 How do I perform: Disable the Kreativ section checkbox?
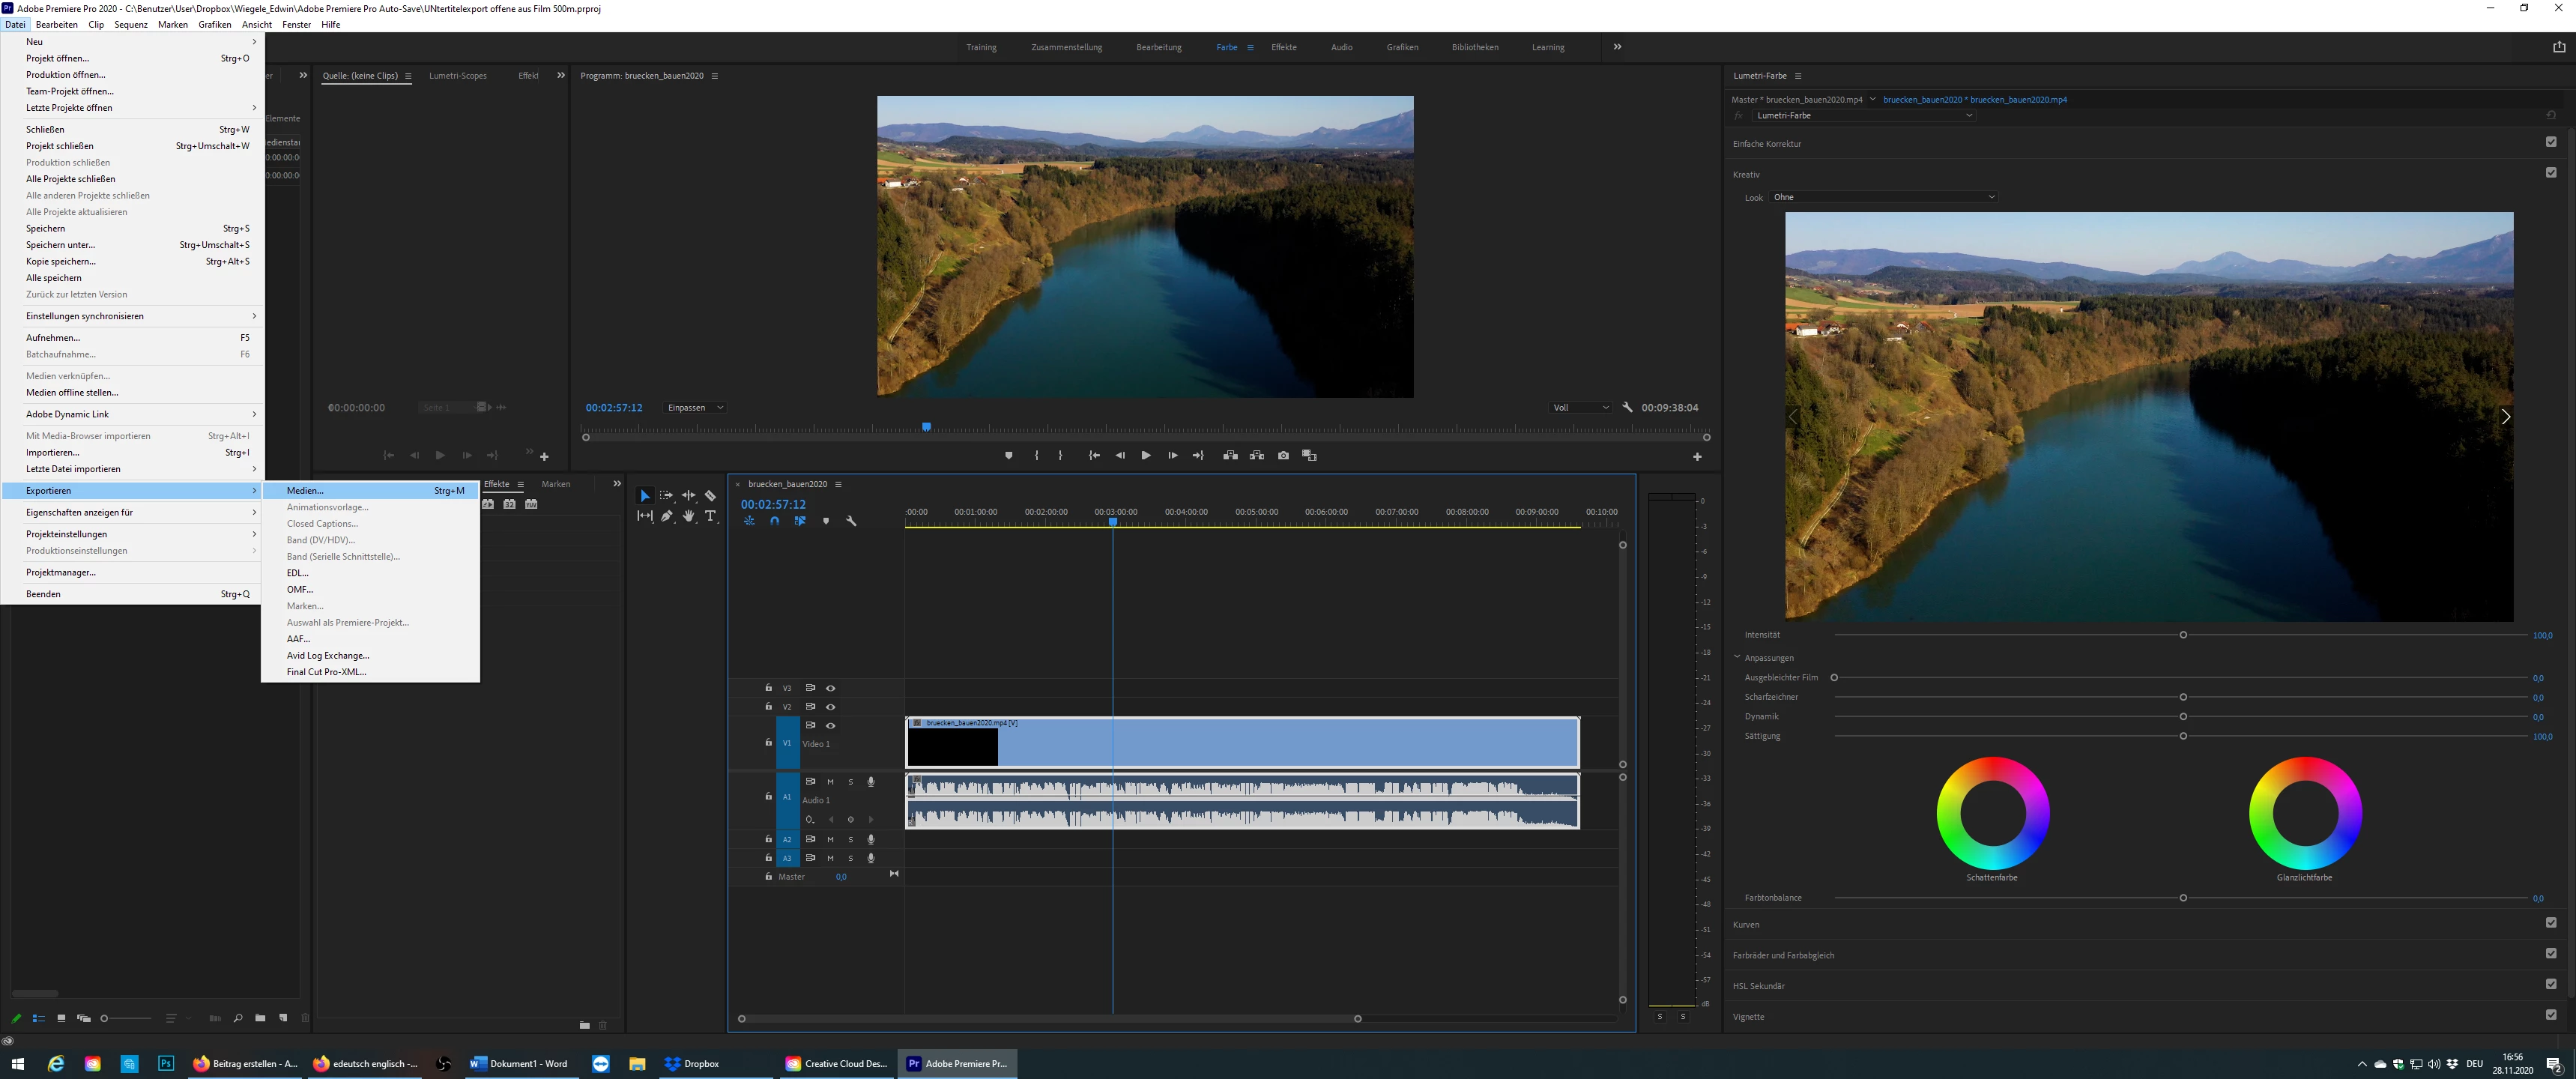[2550, 173]
